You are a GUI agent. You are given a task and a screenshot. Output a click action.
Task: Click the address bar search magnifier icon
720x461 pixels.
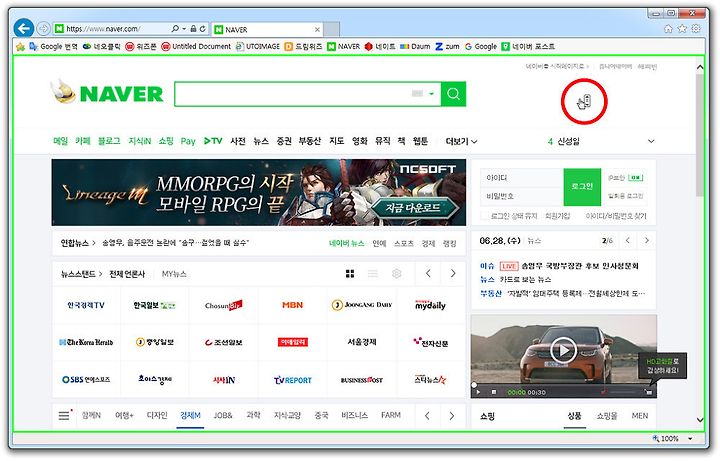(175, 28)
